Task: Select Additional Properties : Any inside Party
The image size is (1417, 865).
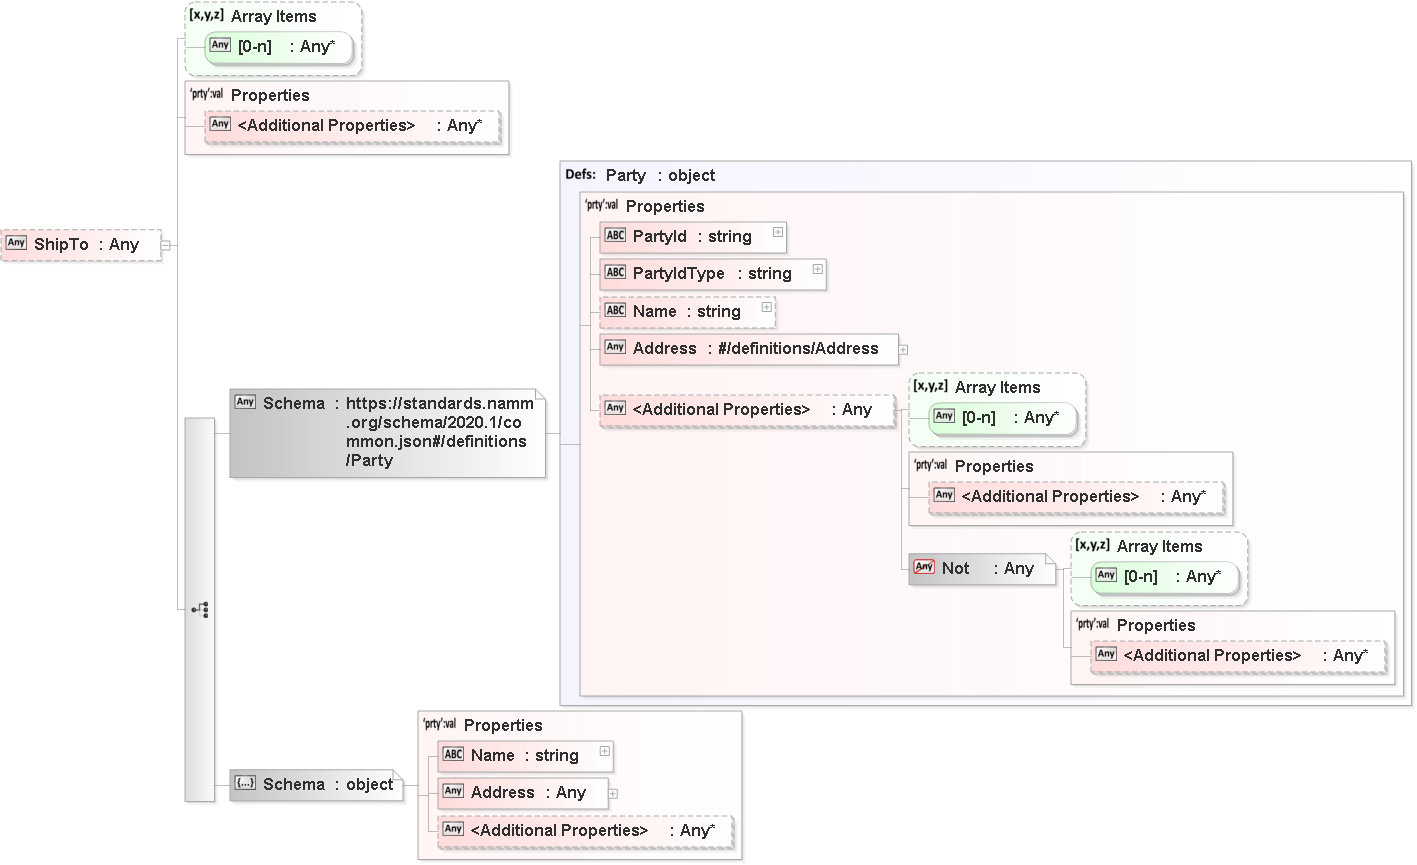Action: click(x=747, y=410)
